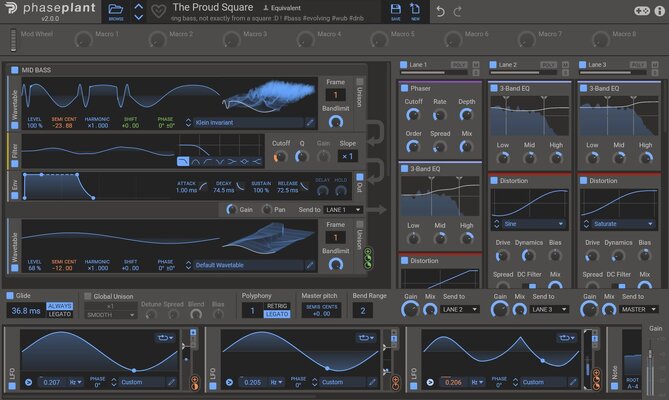Click the redo arrow
This screenshot has height=400, width=669.
coord(457,12)
